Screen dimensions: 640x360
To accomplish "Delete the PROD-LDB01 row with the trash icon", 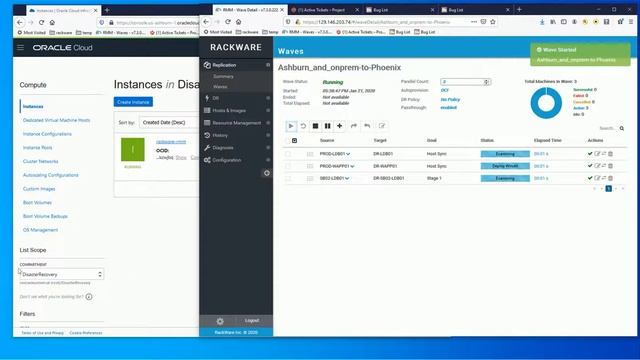I will coord(611,153).
